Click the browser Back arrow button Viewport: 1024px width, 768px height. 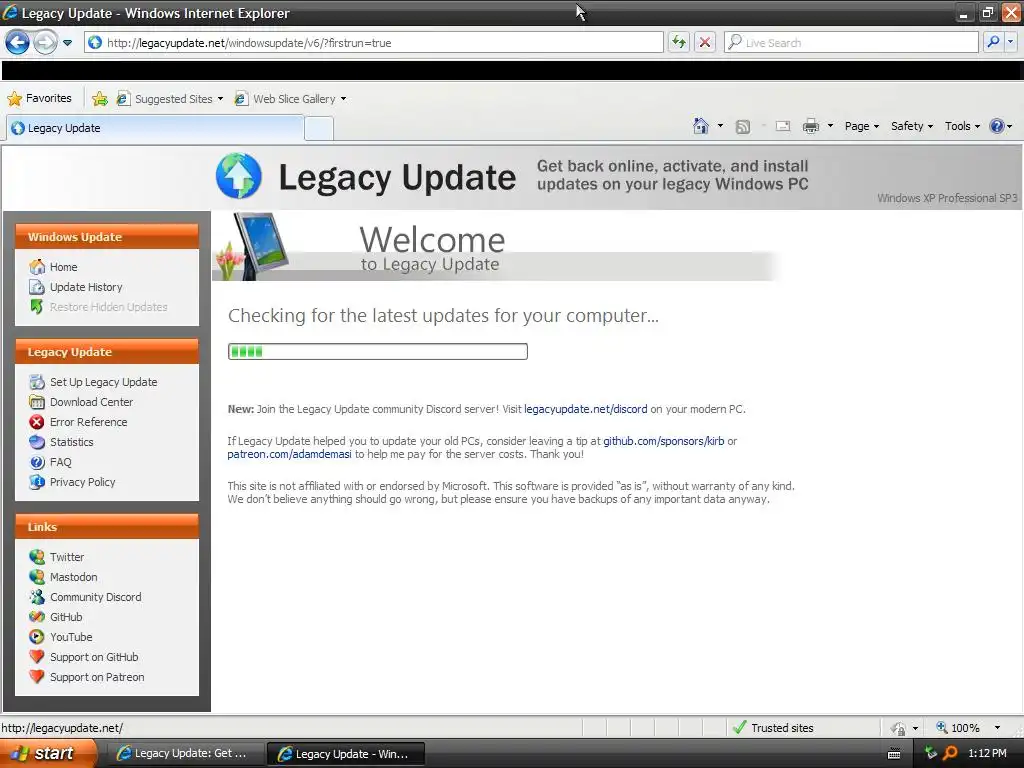coord(18,43)
